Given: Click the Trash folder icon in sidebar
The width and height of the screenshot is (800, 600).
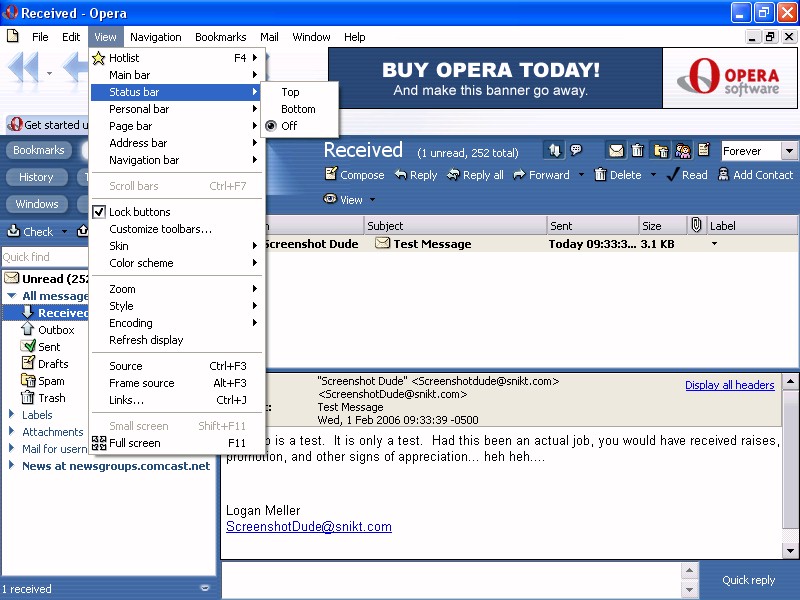Looking at the screenshot, I should [29, 398].
